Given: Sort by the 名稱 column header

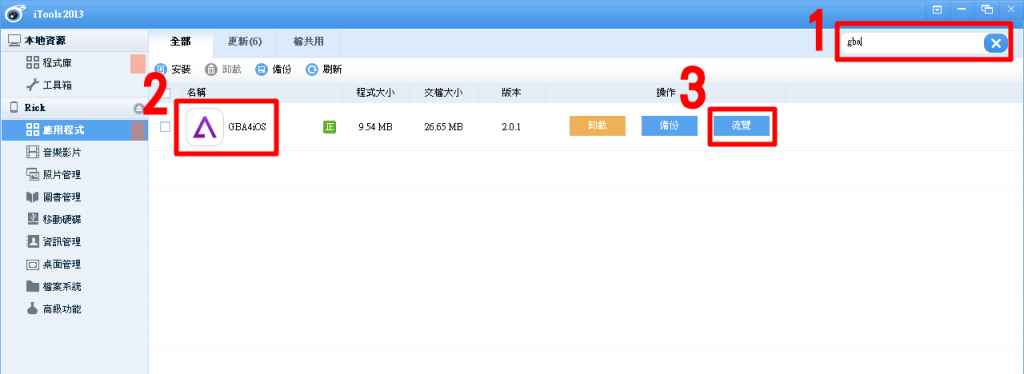Looking at the screenshot, I should tap(198, 93).
